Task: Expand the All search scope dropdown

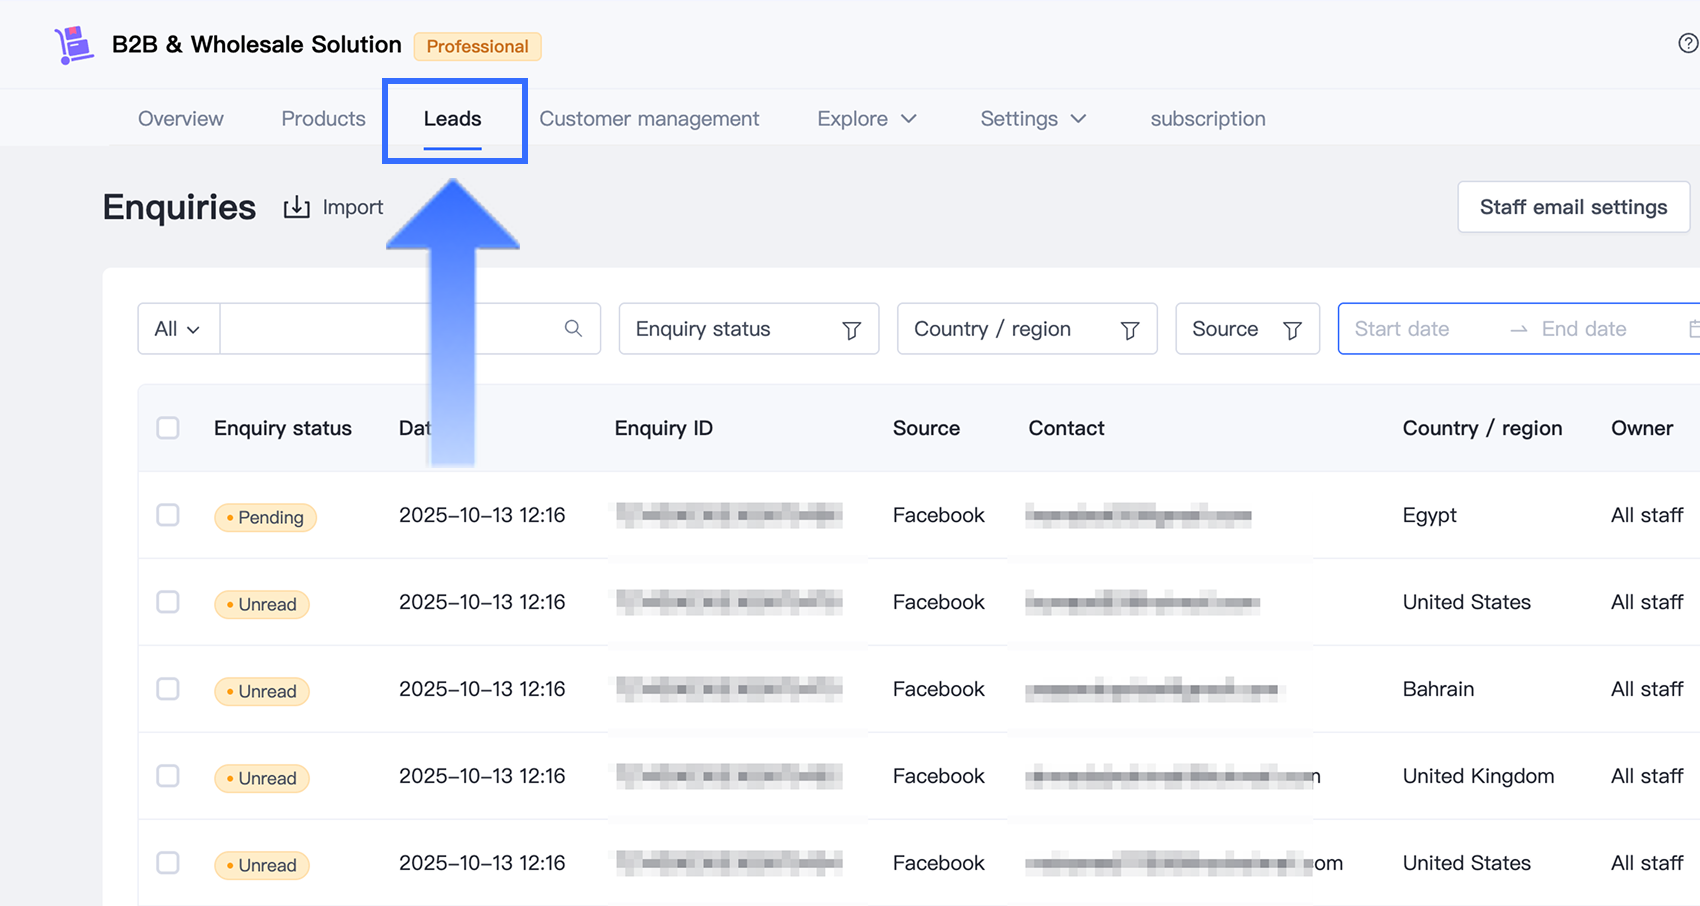Action: coord(178,329)
